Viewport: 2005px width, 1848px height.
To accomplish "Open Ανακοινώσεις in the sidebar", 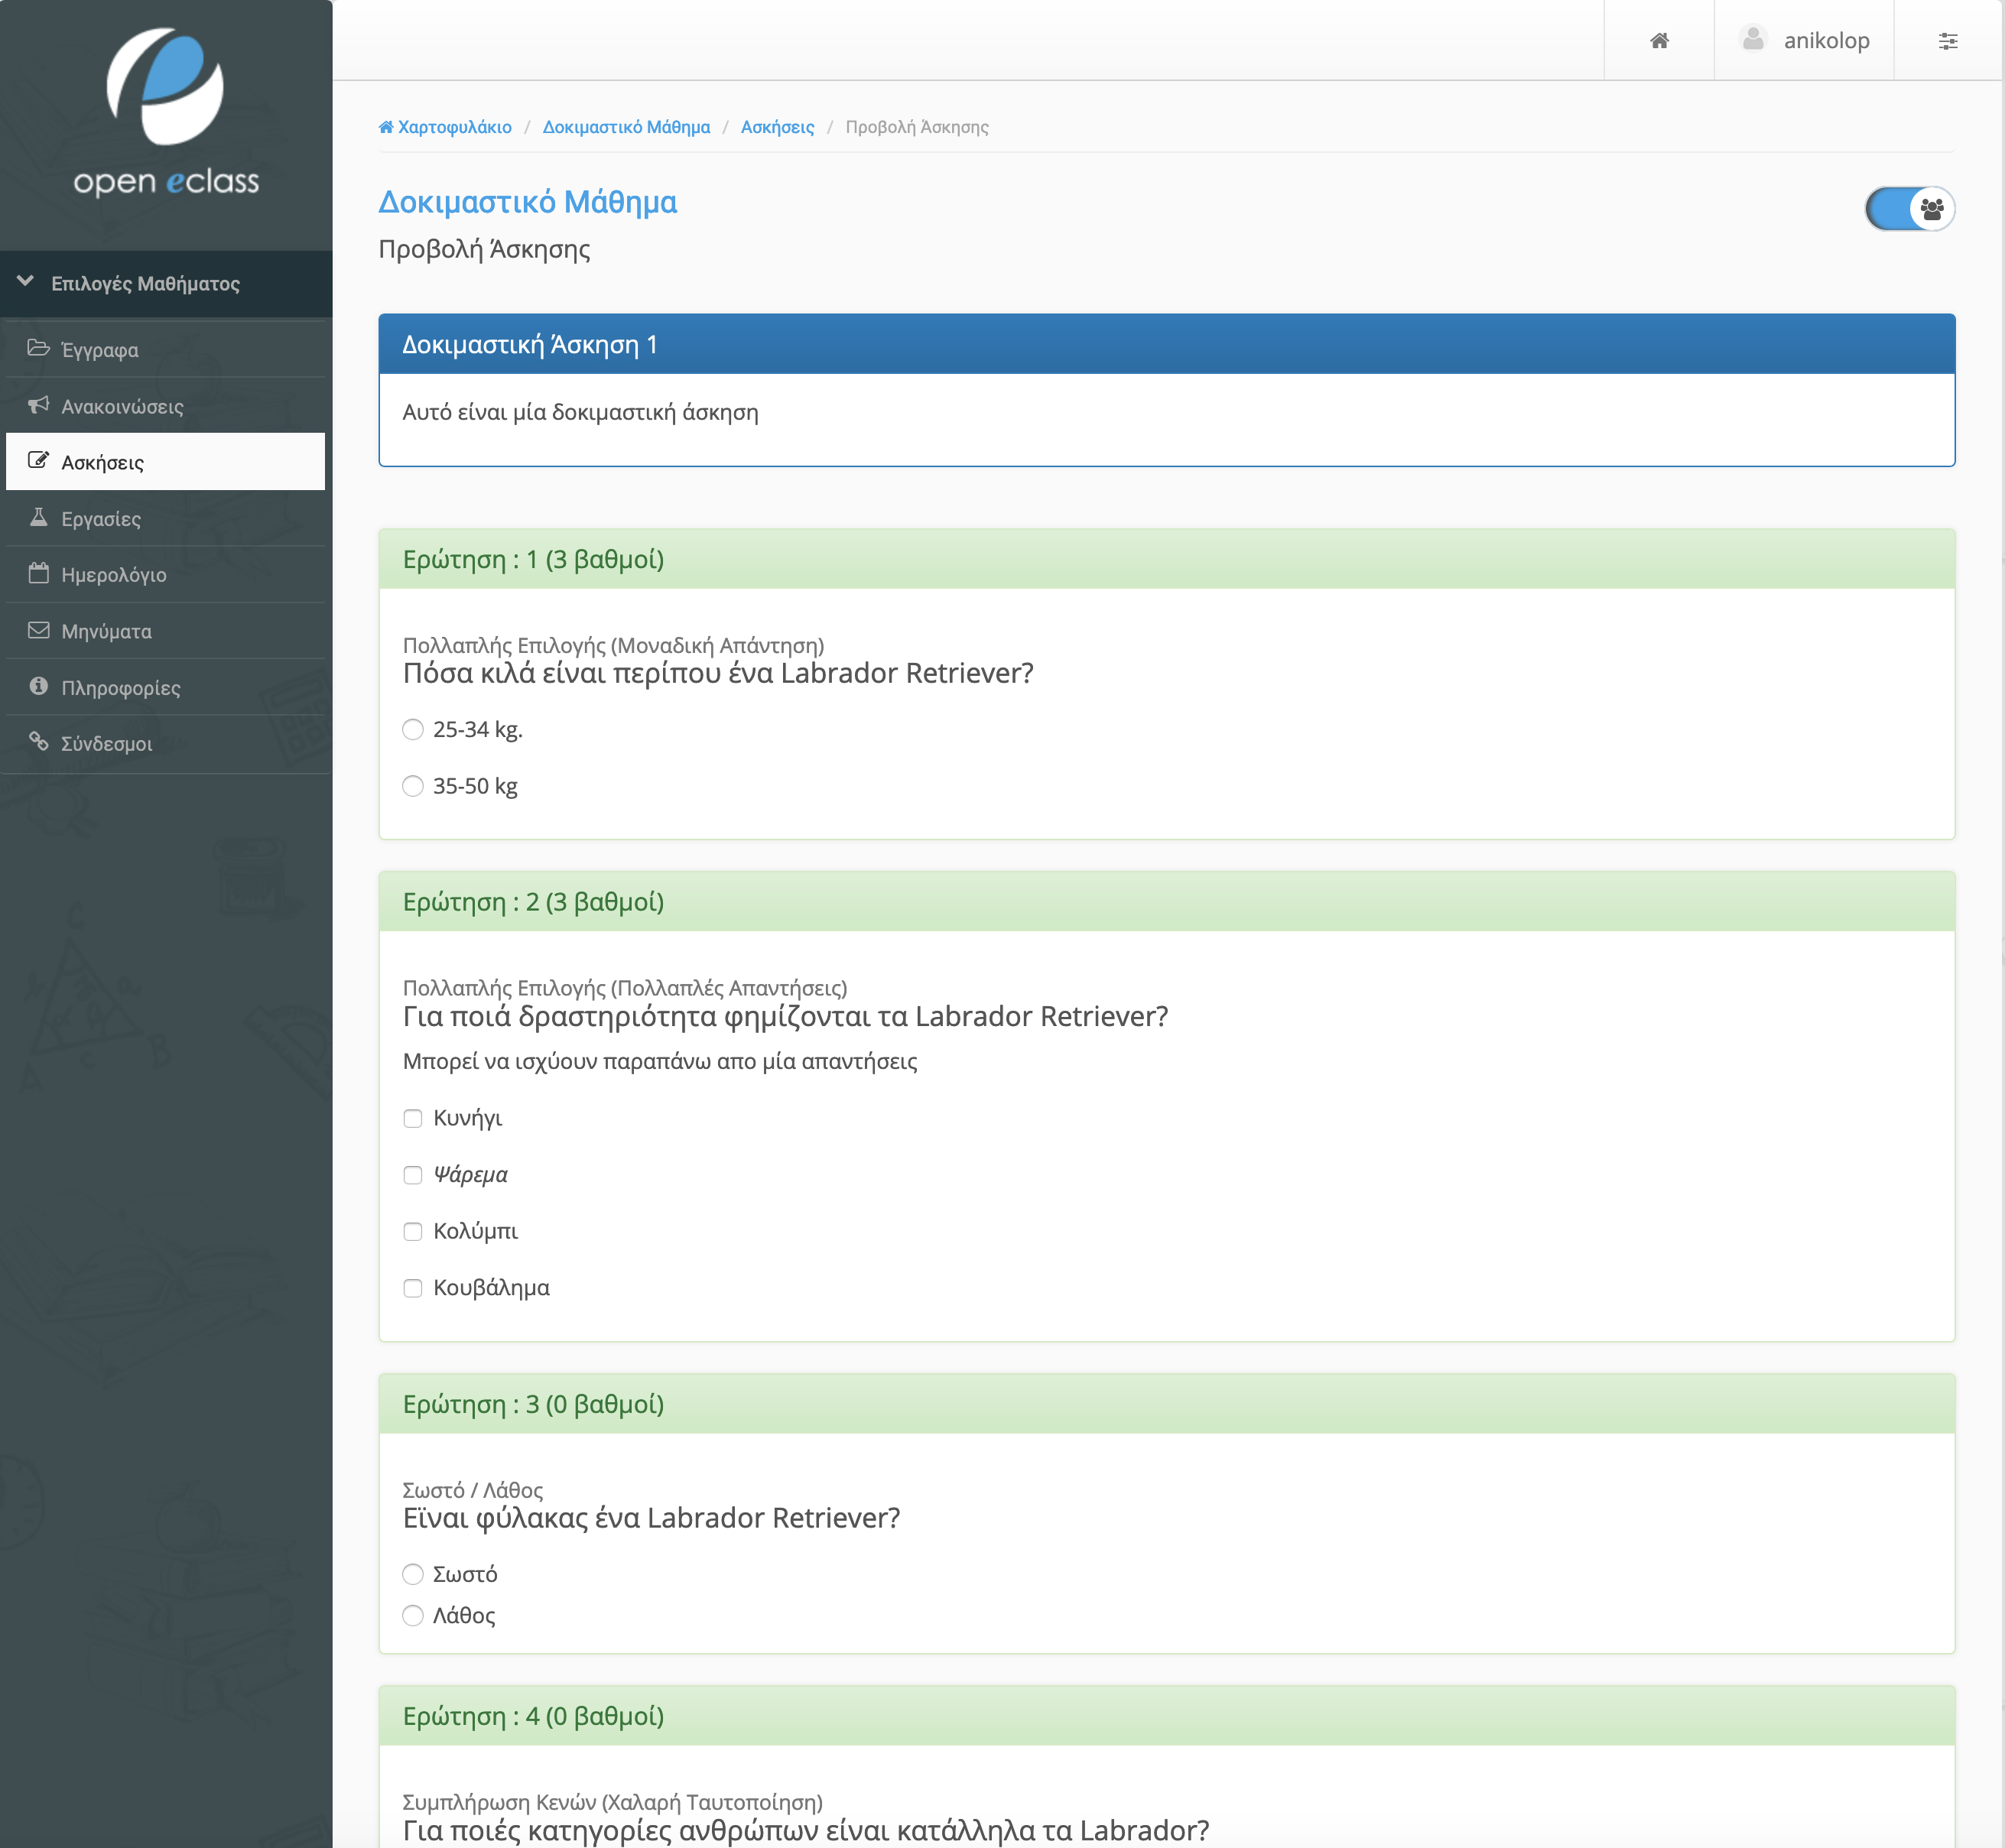I will click(x=166, y=406).
